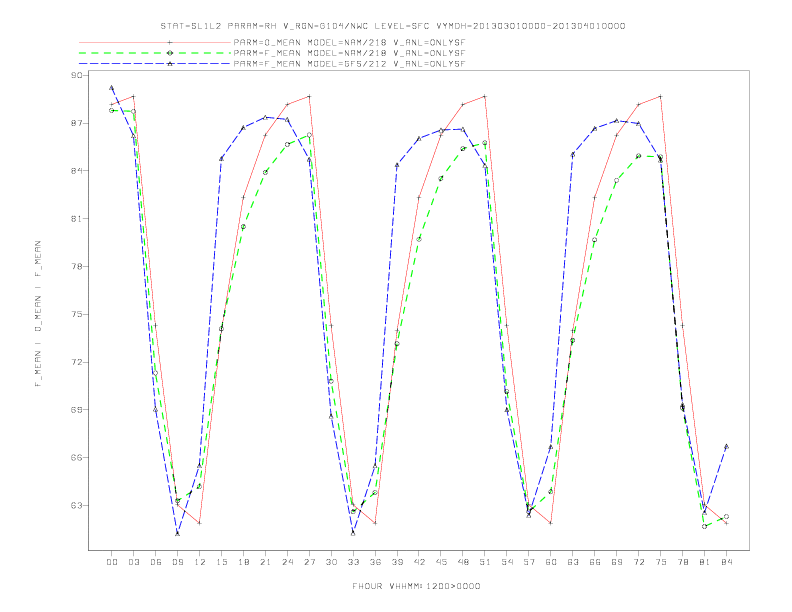Viewport: 792px width, 612px height.
Task: Click x-axis forecast hour label 66
Action: point(595,562)
